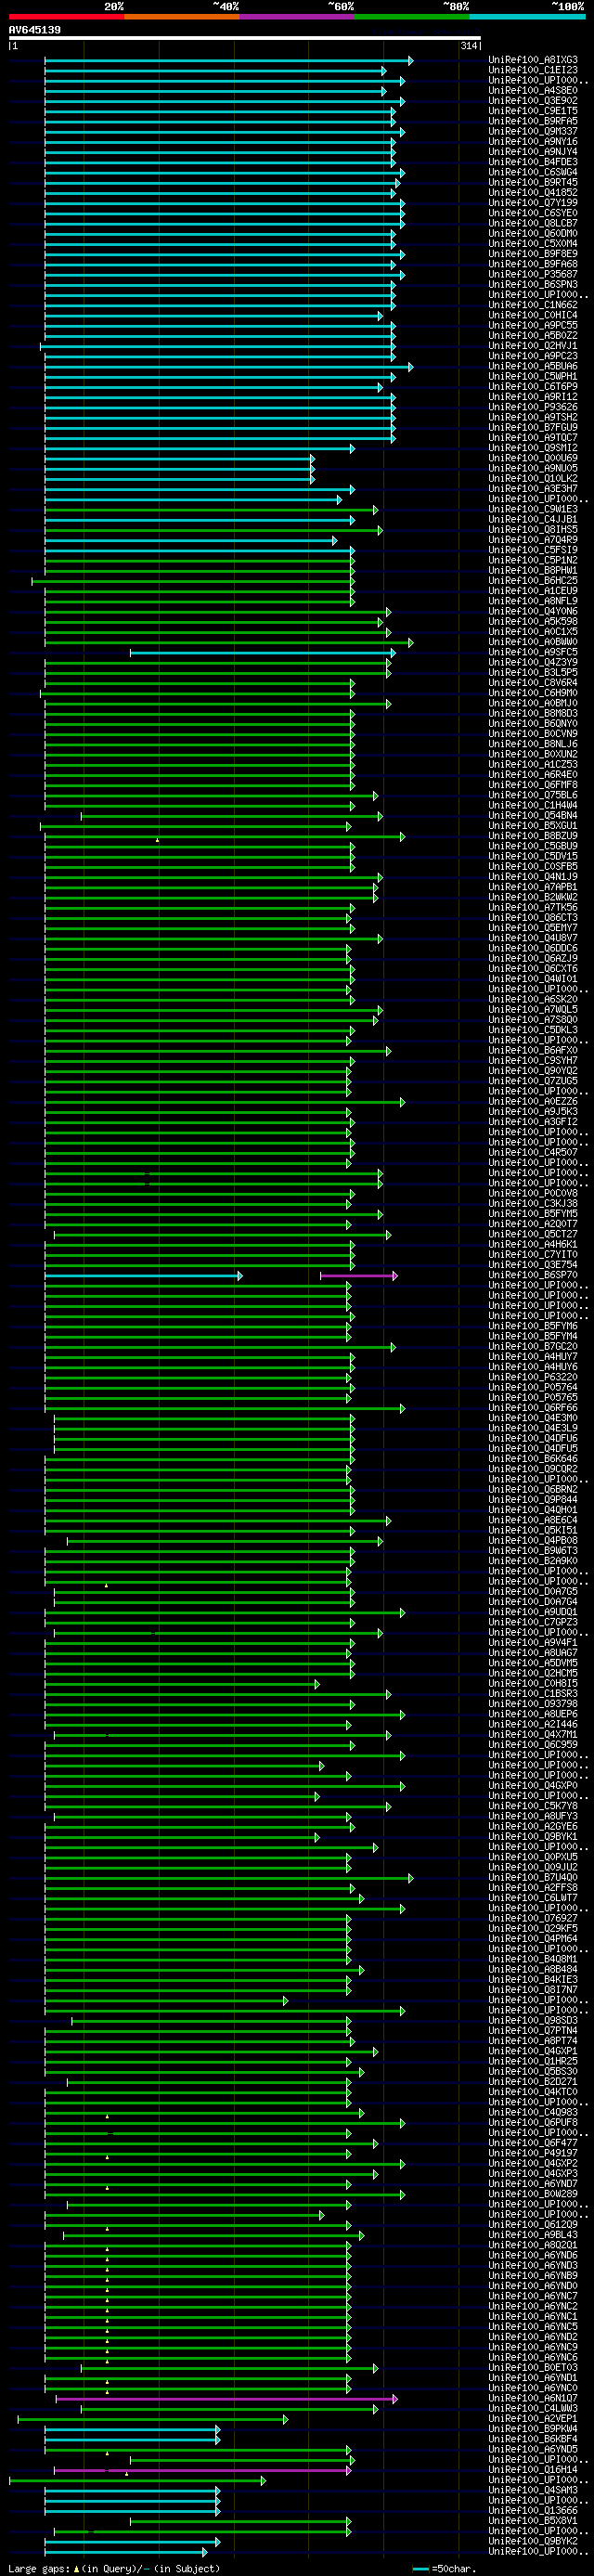Click the purple ~60% identity legend segment
The image size is (594, 2576).
[297, 16]
